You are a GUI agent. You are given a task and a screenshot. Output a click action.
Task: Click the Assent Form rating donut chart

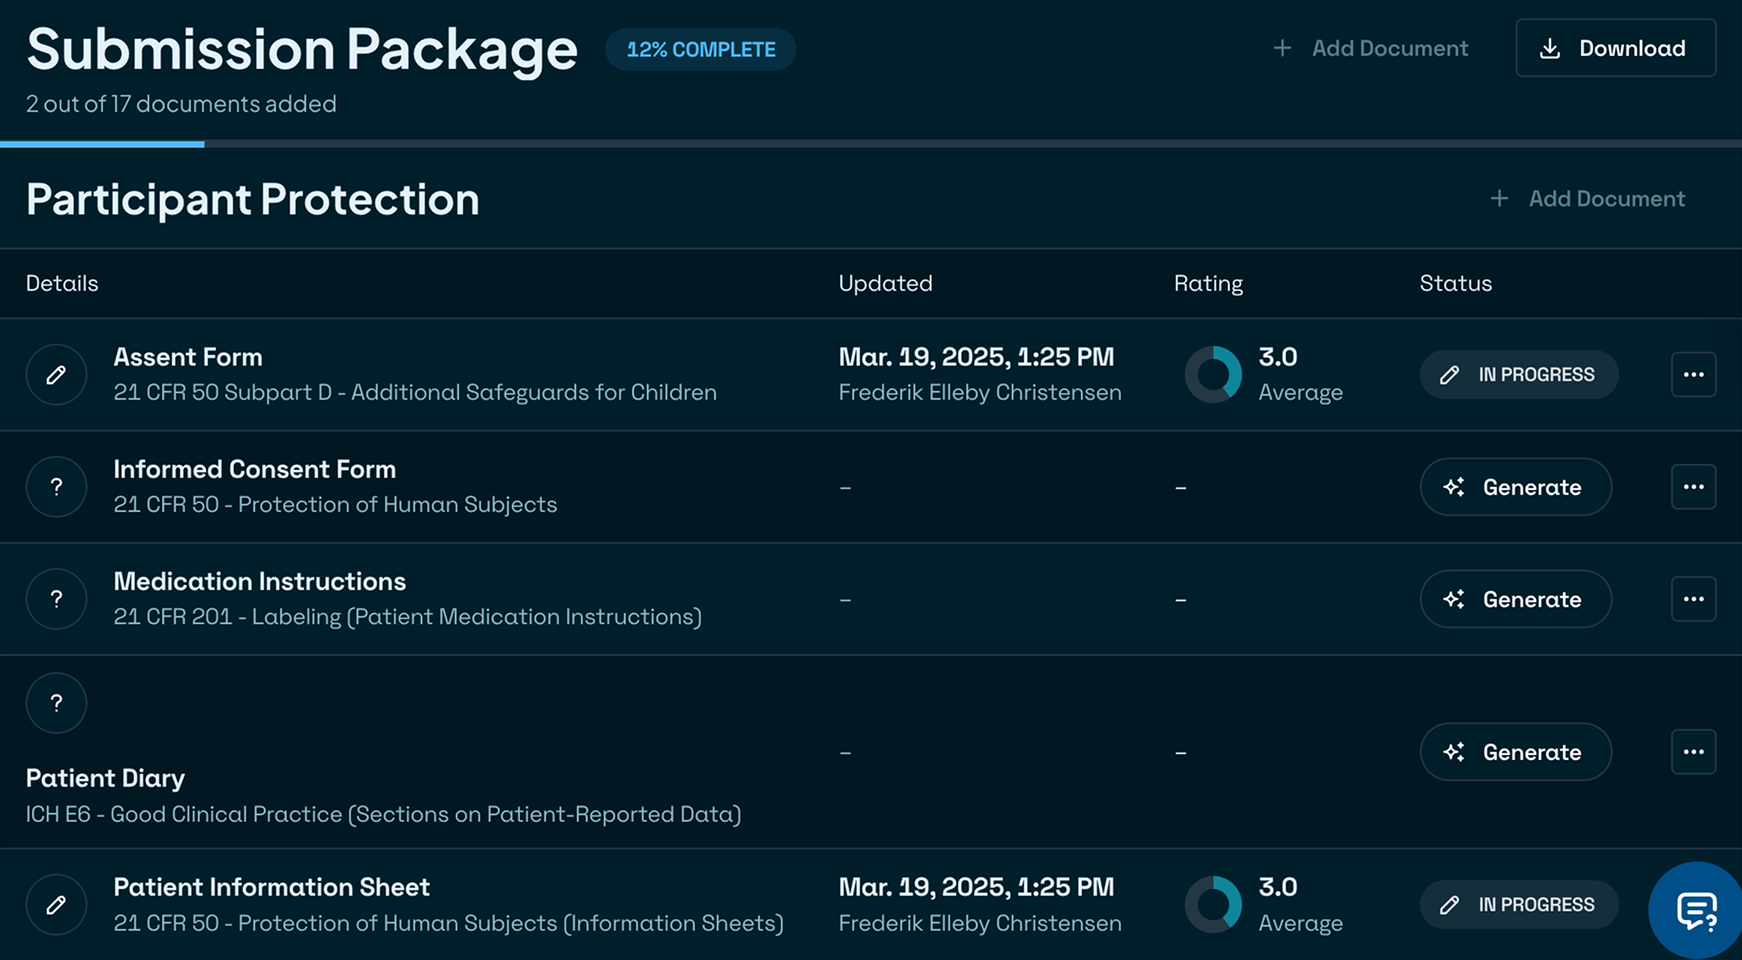(1213, 375)
